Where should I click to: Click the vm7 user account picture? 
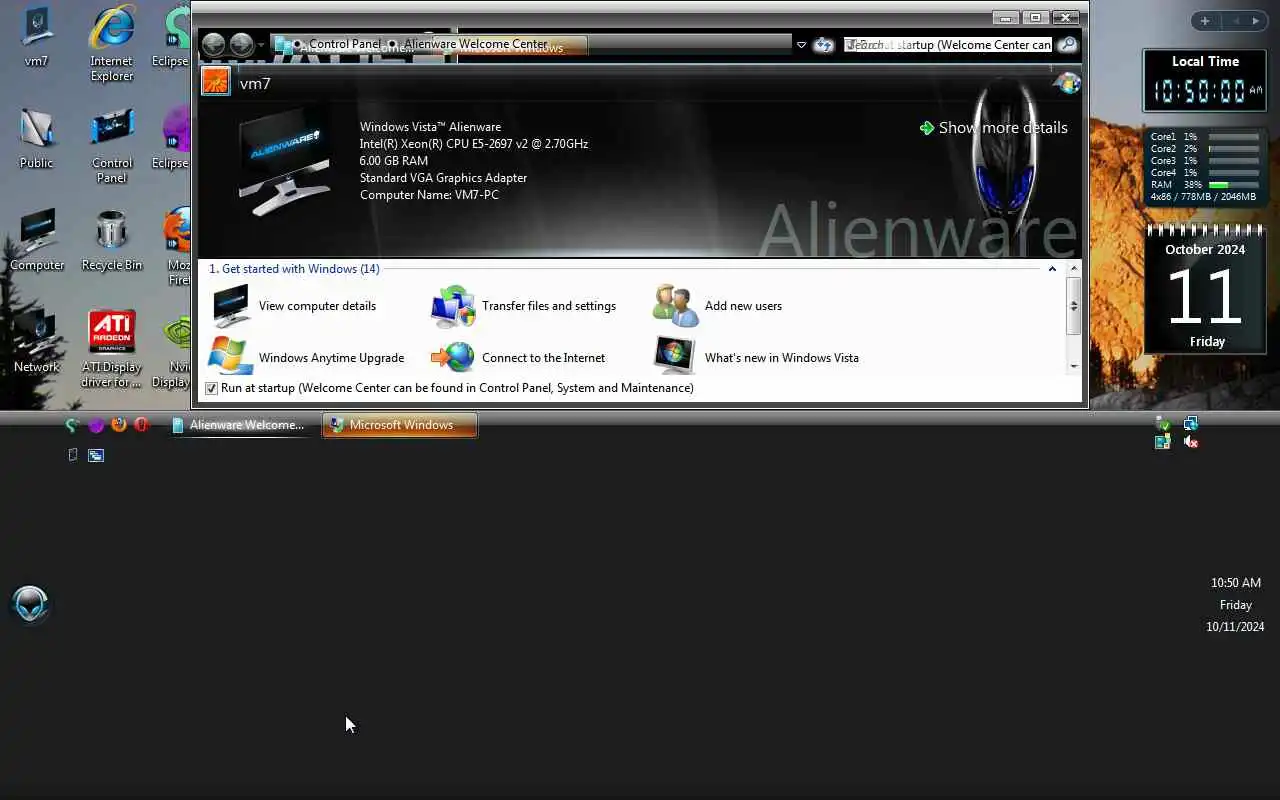click(x=216, y=81)
